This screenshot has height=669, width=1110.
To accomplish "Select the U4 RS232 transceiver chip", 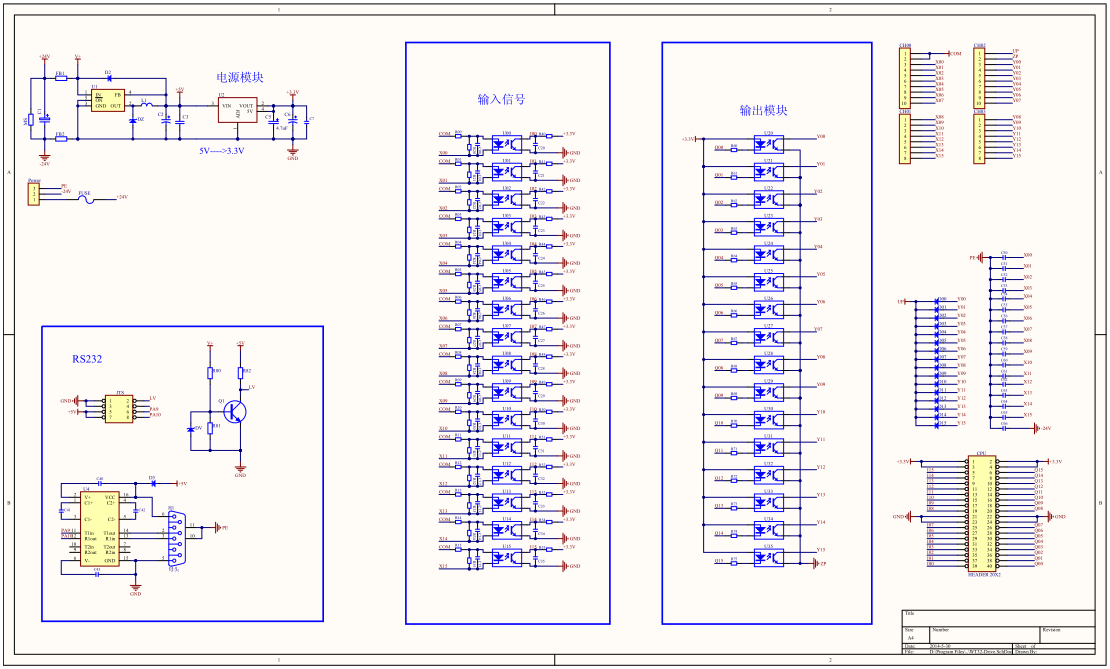I will (99, 529).
